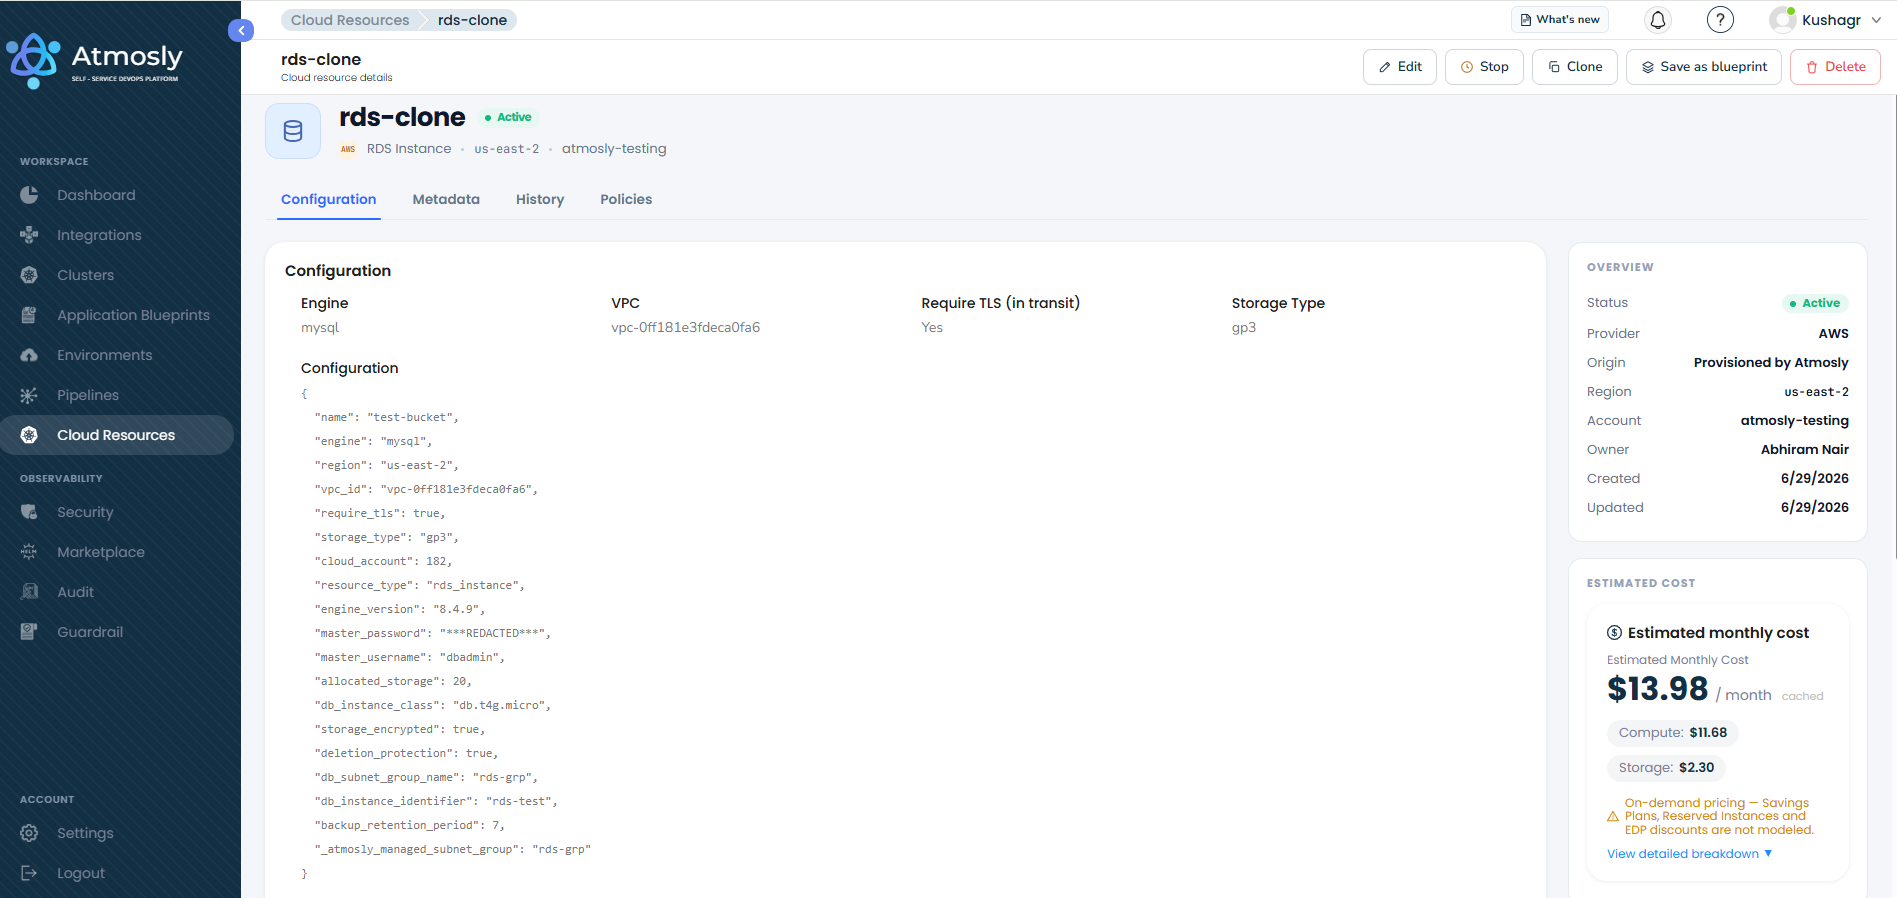
Task: Click VPC value vpc-0ff181e3fdeca0fa6
Action: click(686, 328)
